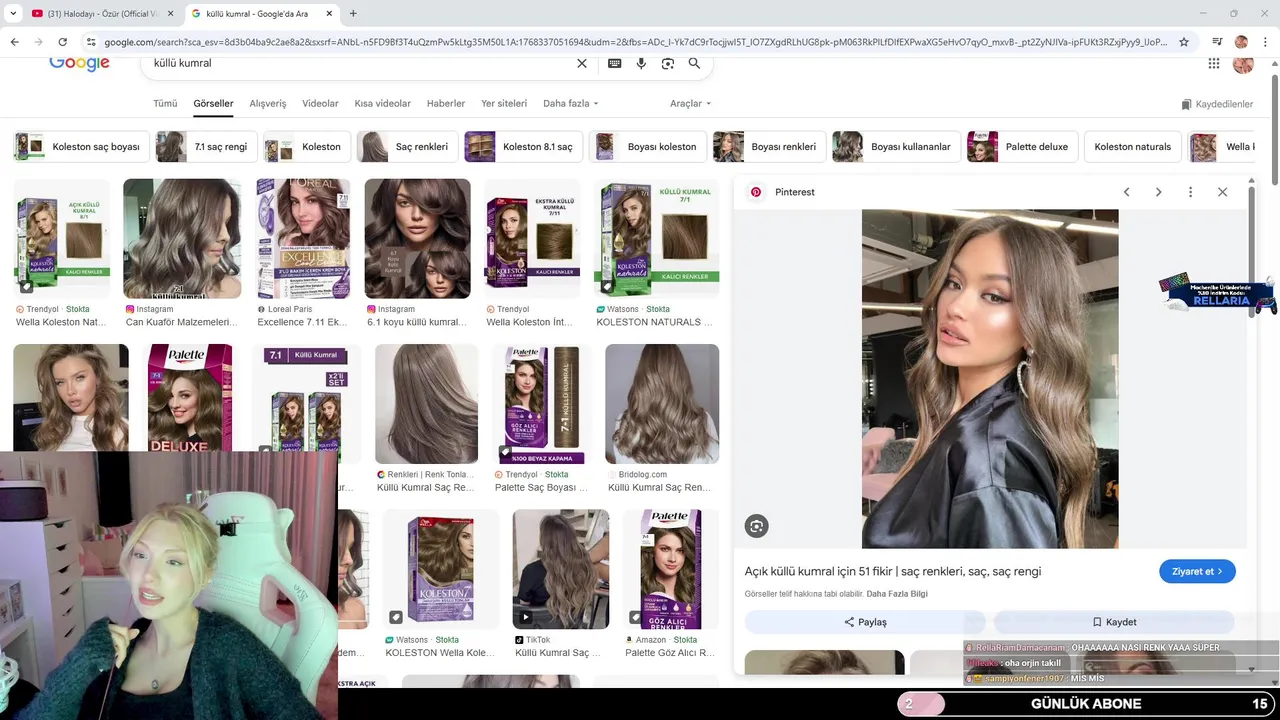The height and width of the screenshot is (720, 1280).
Task: Click the Ziyaret et button
Action: click(x=1197, y=571)
